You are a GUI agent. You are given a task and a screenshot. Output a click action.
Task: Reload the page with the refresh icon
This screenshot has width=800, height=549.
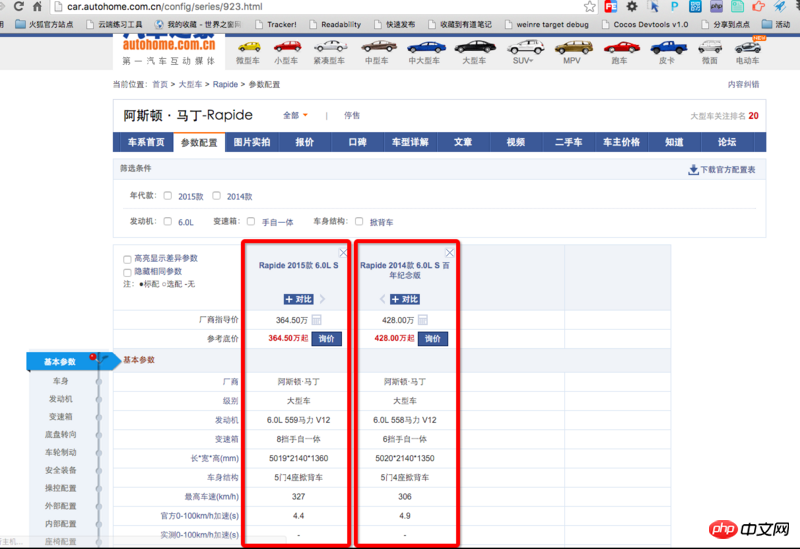tap(19, 6)
